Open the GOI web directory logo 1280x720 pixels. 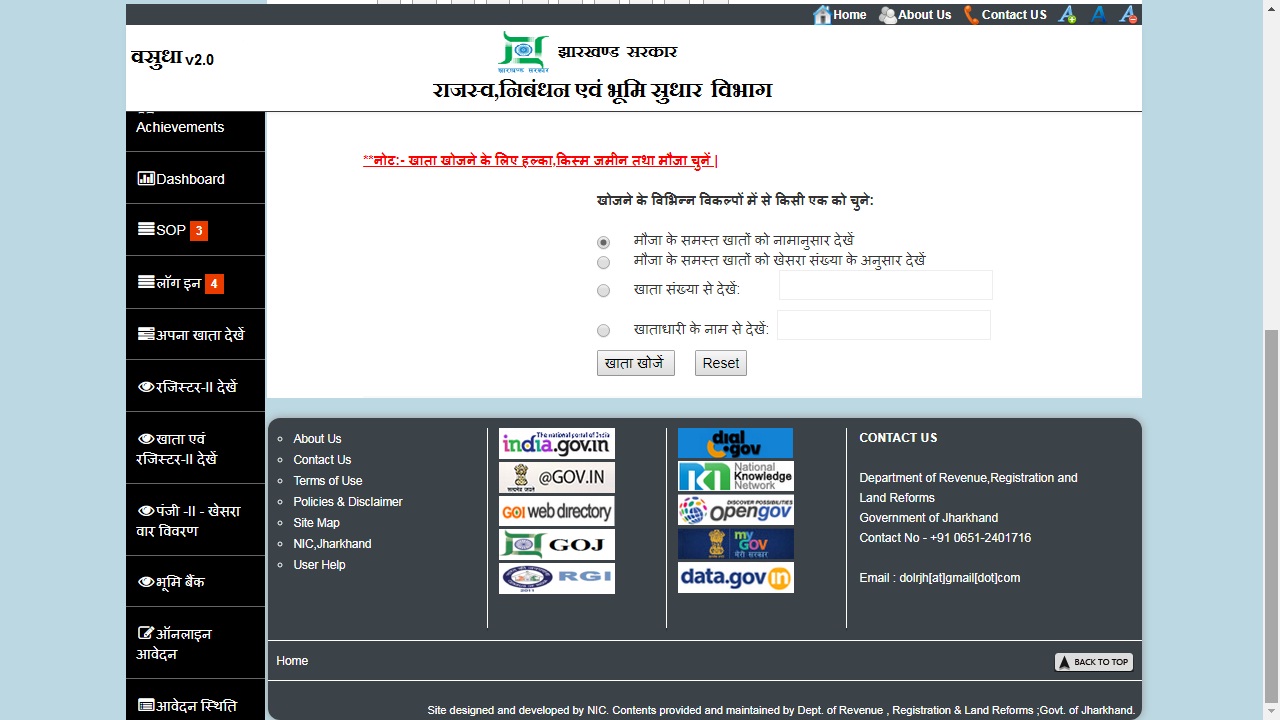tap(556, 511)
